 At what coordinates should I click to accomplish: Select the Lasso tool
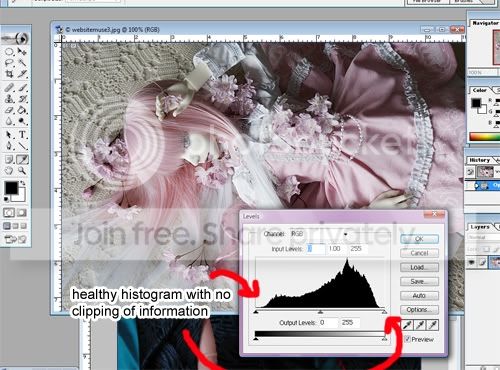coord(9,63)
